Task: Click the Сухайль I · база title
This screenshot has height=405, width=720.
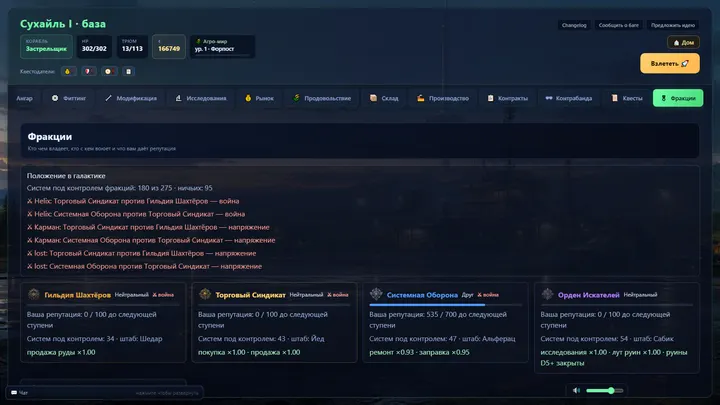Action: 63,24
